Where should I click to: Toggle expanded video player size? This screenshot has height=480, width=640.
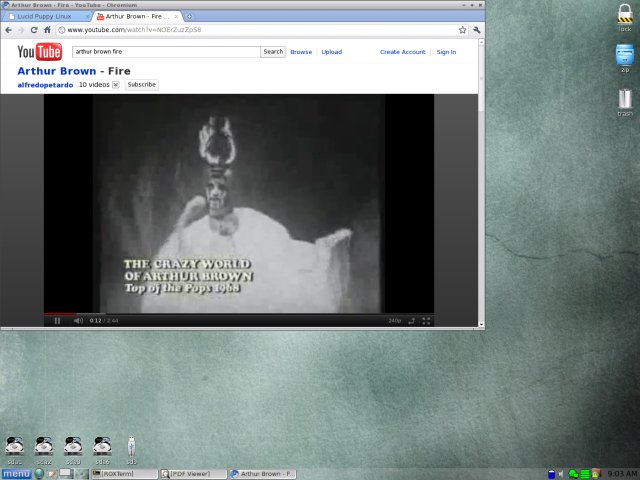(411, 321)
